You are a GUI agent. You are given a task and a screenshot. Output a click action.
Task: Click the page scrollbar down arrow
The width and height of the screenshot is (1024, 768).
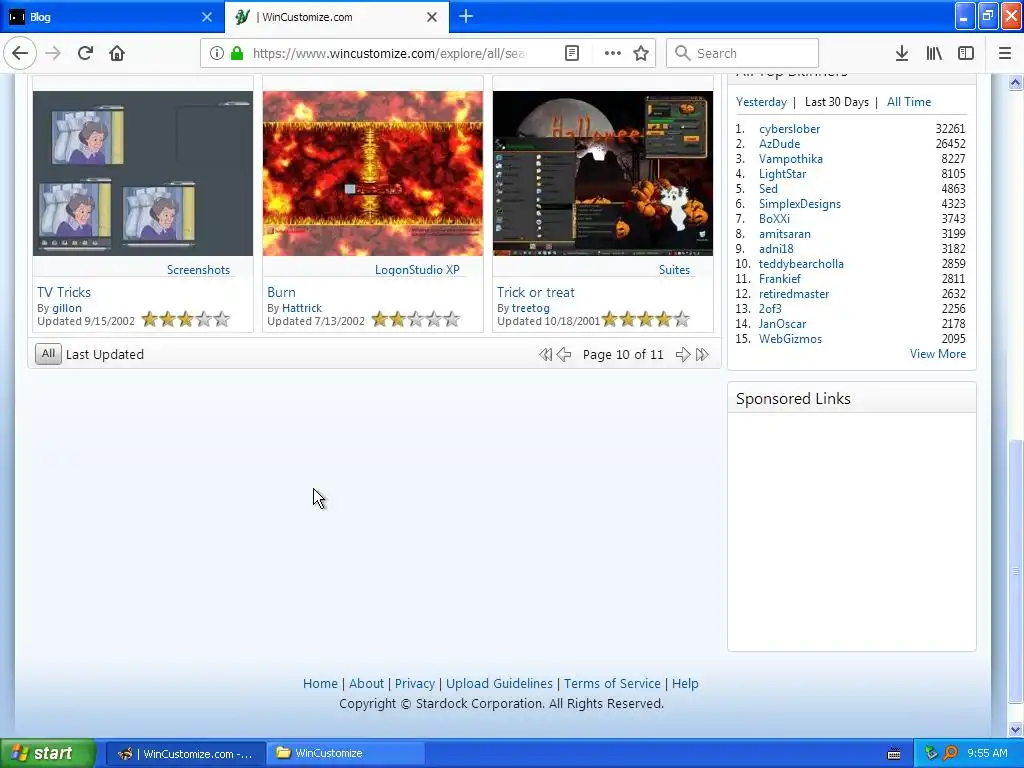point(1016,729)
